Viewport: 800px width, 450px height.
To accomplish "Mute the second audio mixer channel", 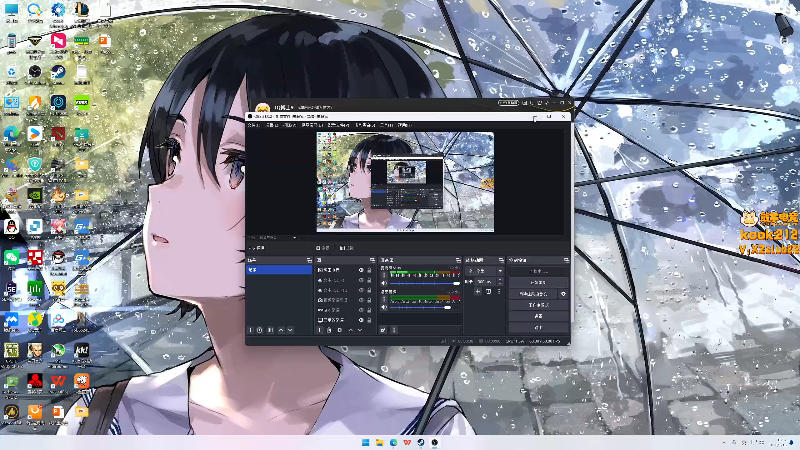I will [384, 307].
